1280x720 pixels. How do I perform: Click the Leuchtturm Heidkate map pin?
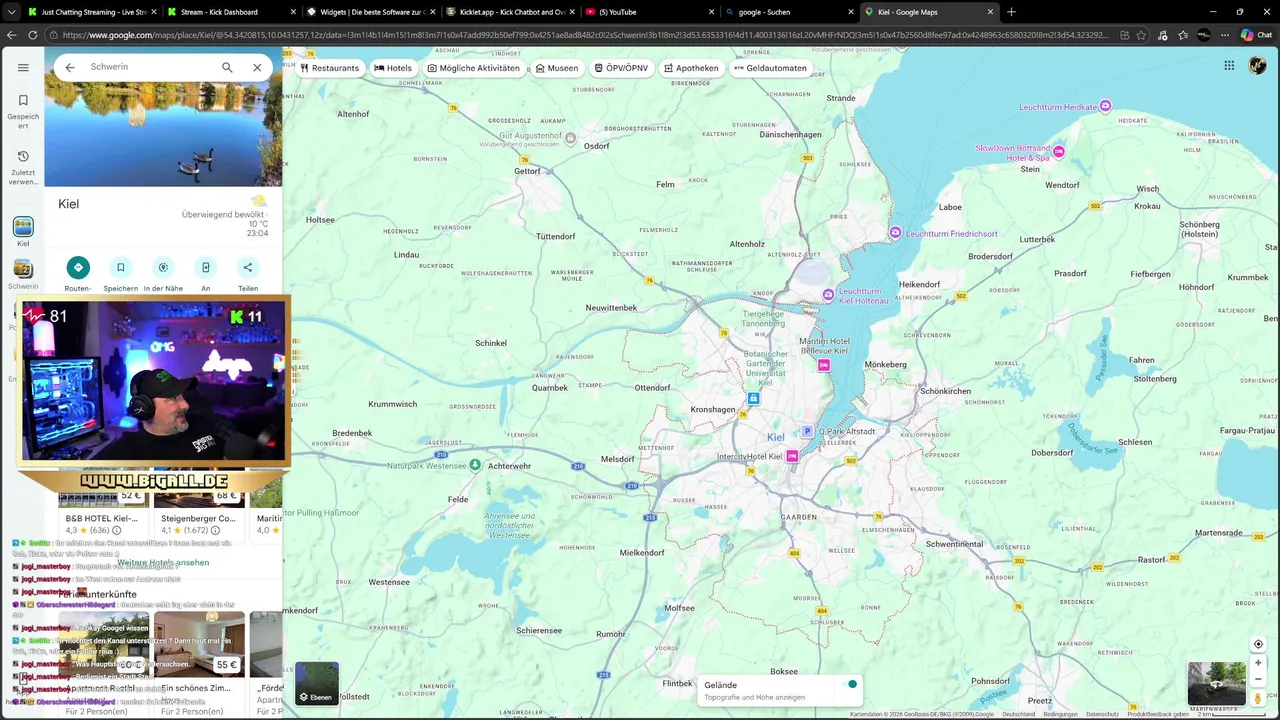(1105, 106)
